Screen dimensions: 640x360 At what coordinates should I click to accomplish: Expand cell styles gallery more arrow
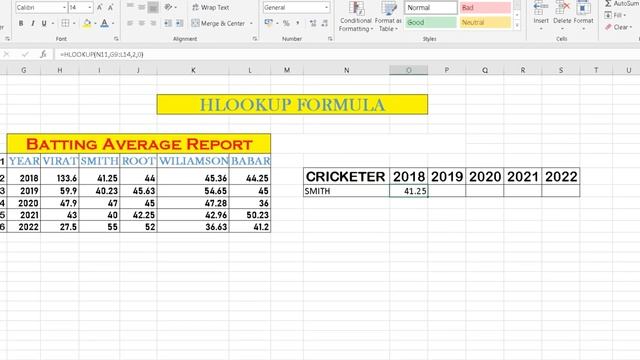tap(517, 25)
